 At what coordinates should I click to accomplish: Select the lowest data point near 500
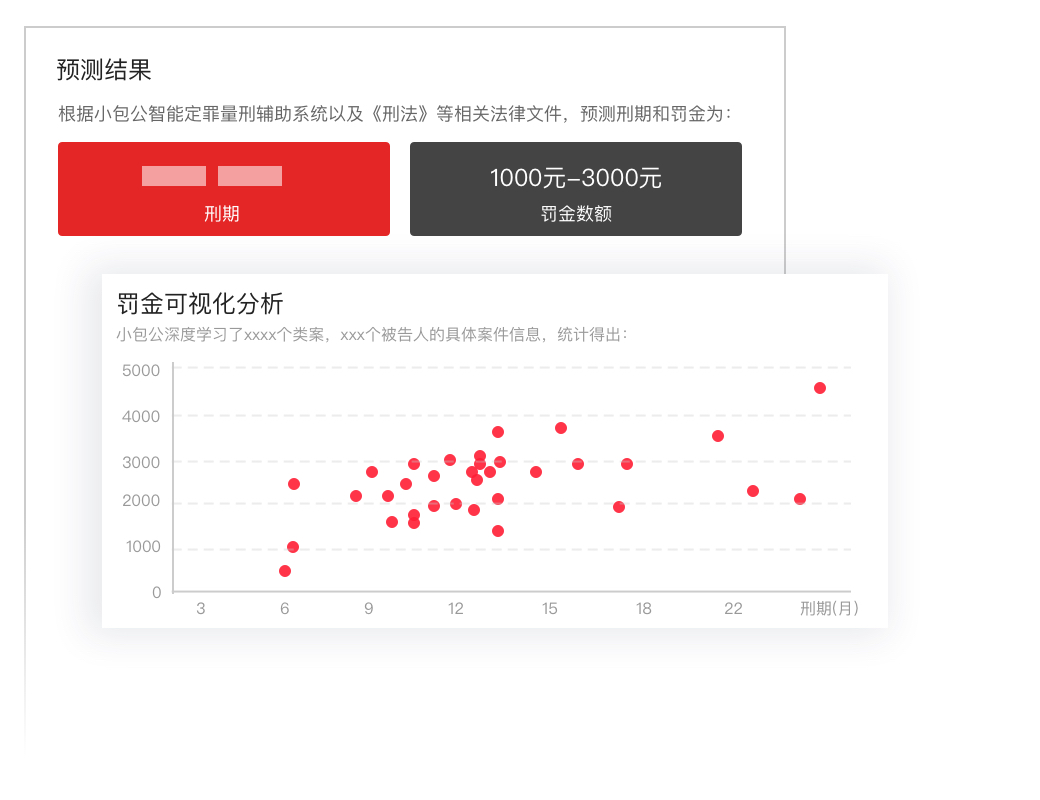click(x=285, y=571)
